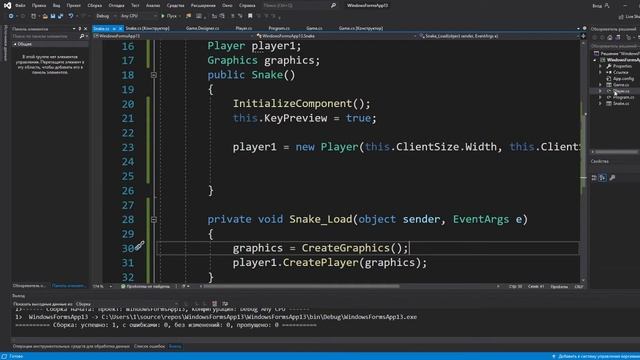Close the toolbox panel
The width and height of the screenshot is (640, 360).
(85, 29)
